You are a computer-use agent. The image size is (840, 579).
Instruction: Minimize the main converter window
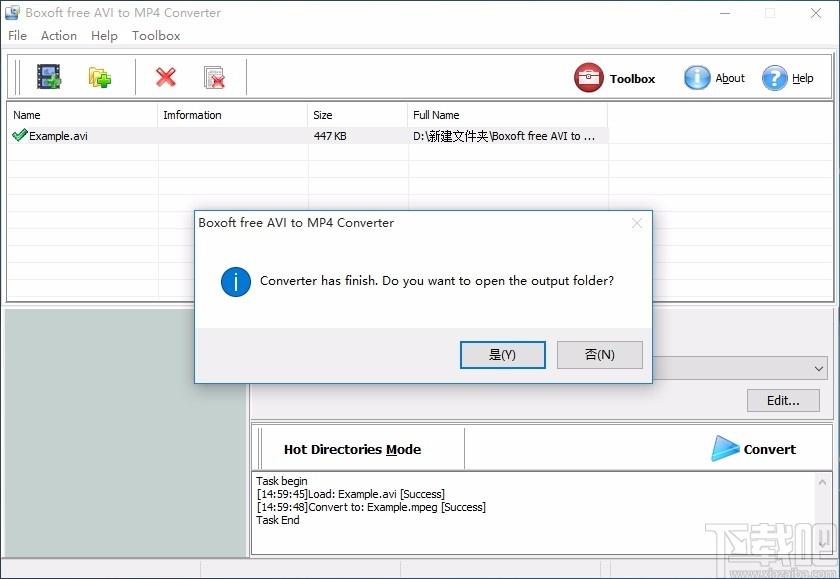pos(725,13)
